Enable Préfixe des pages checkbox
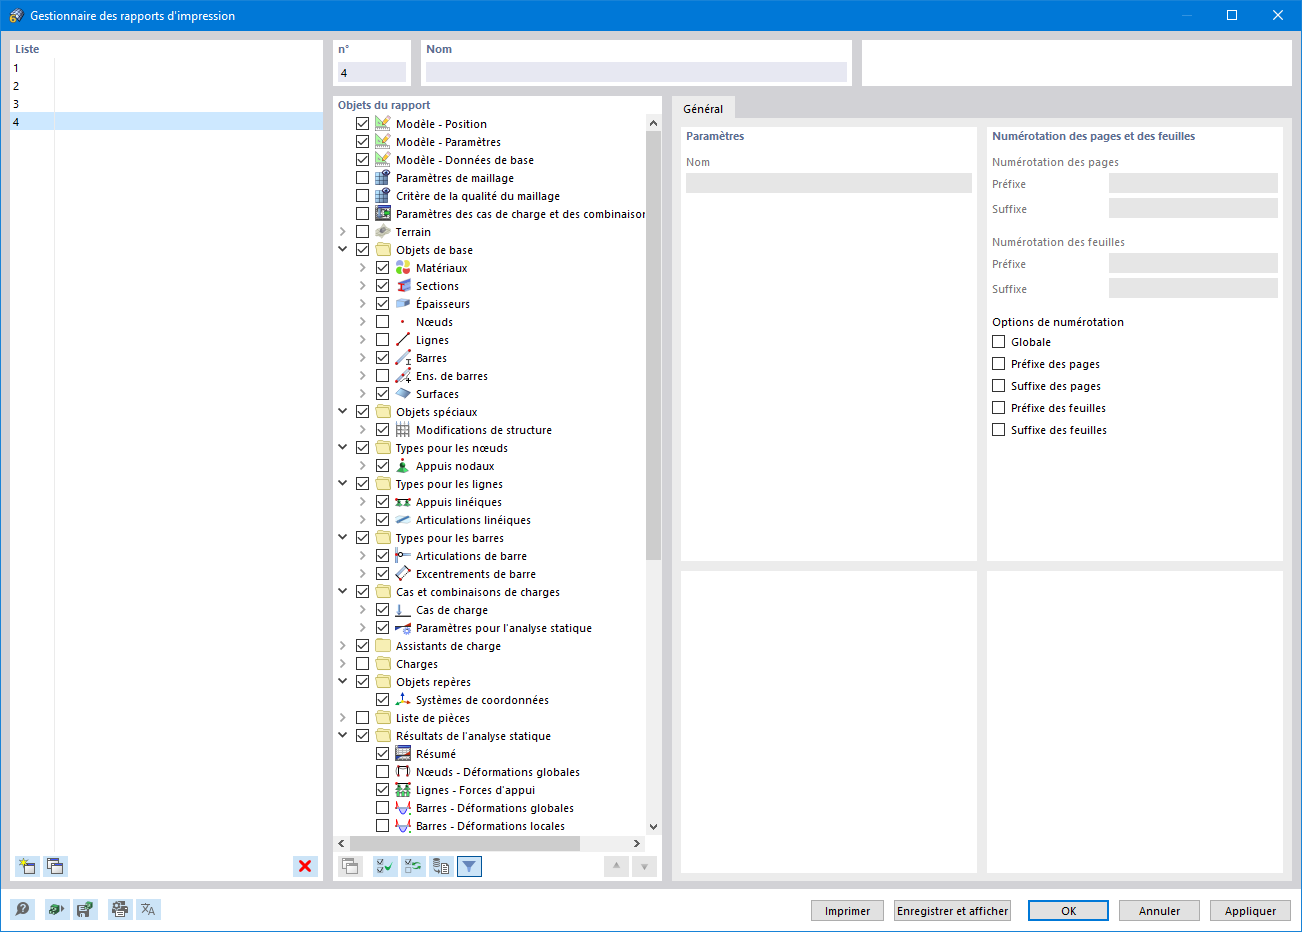Screen dimensions: 1302x932 click(999, 364)
